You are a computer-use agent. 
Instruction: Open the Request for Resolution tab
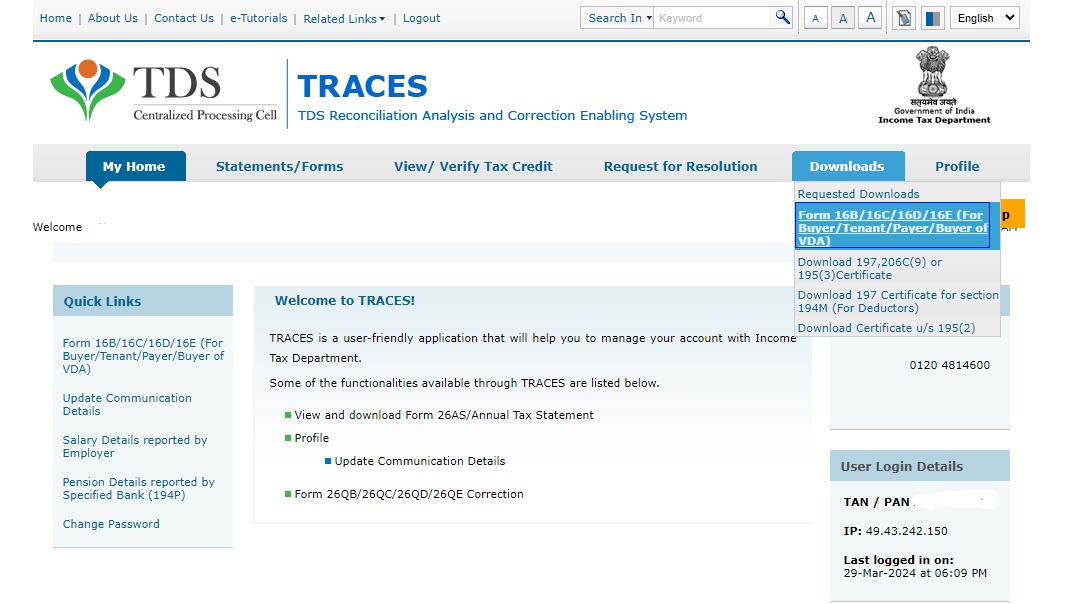tap(680, 167)
